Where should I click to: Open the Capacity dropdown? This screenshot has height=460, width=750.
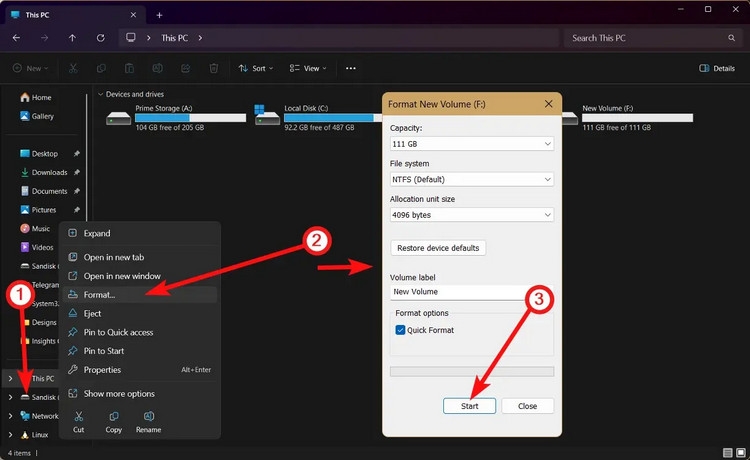click(472, 144)
